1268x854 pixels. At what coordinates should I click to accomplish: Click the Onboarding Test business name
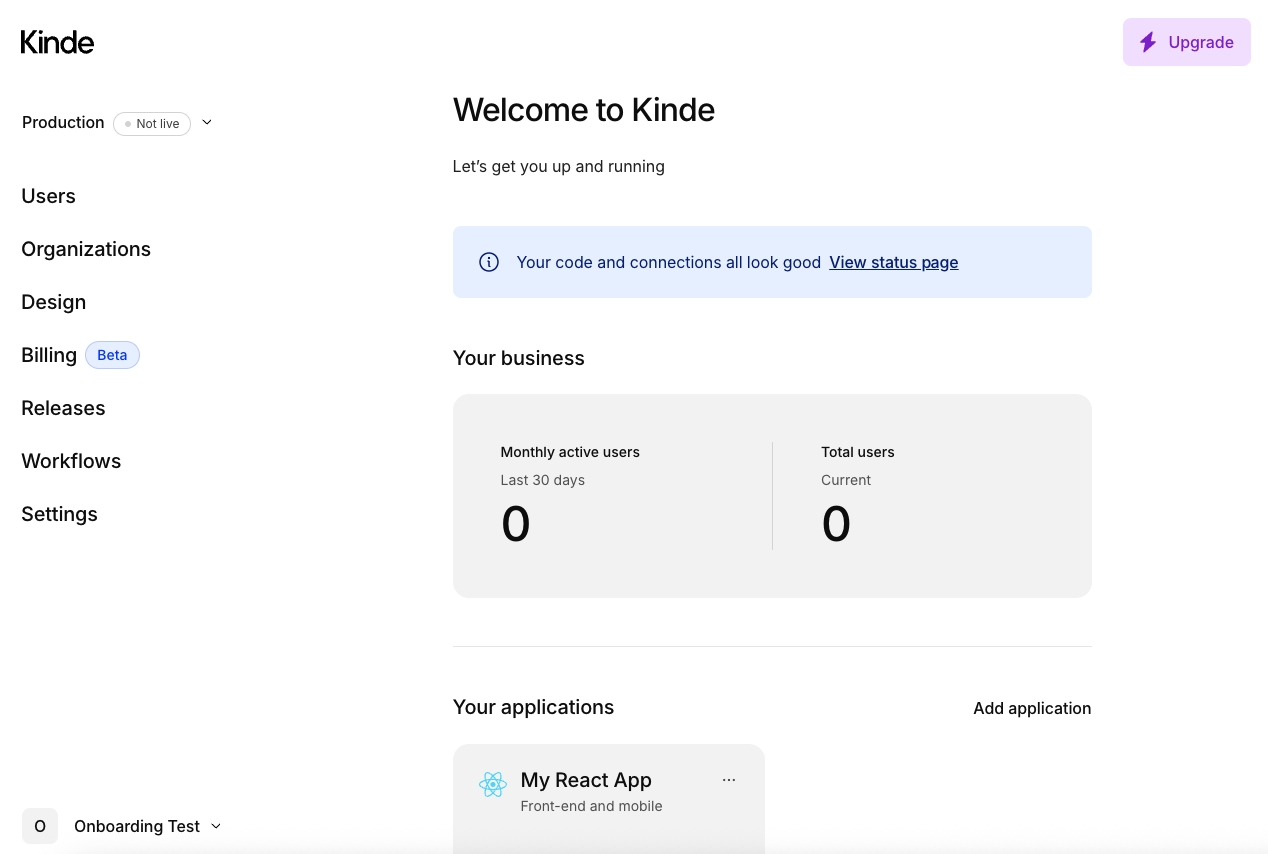pyautogui.click(x=137, y=826)
